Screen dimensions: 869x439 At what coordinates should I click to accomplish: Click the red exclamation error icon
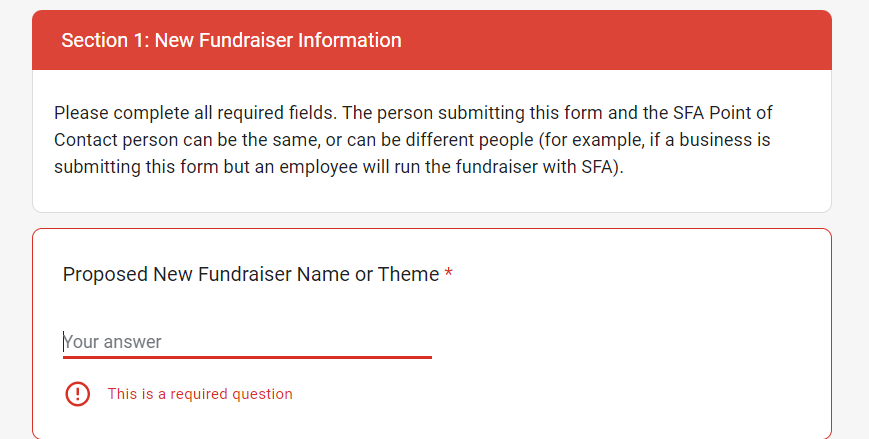pyautogui.click(x=78, y=394)
